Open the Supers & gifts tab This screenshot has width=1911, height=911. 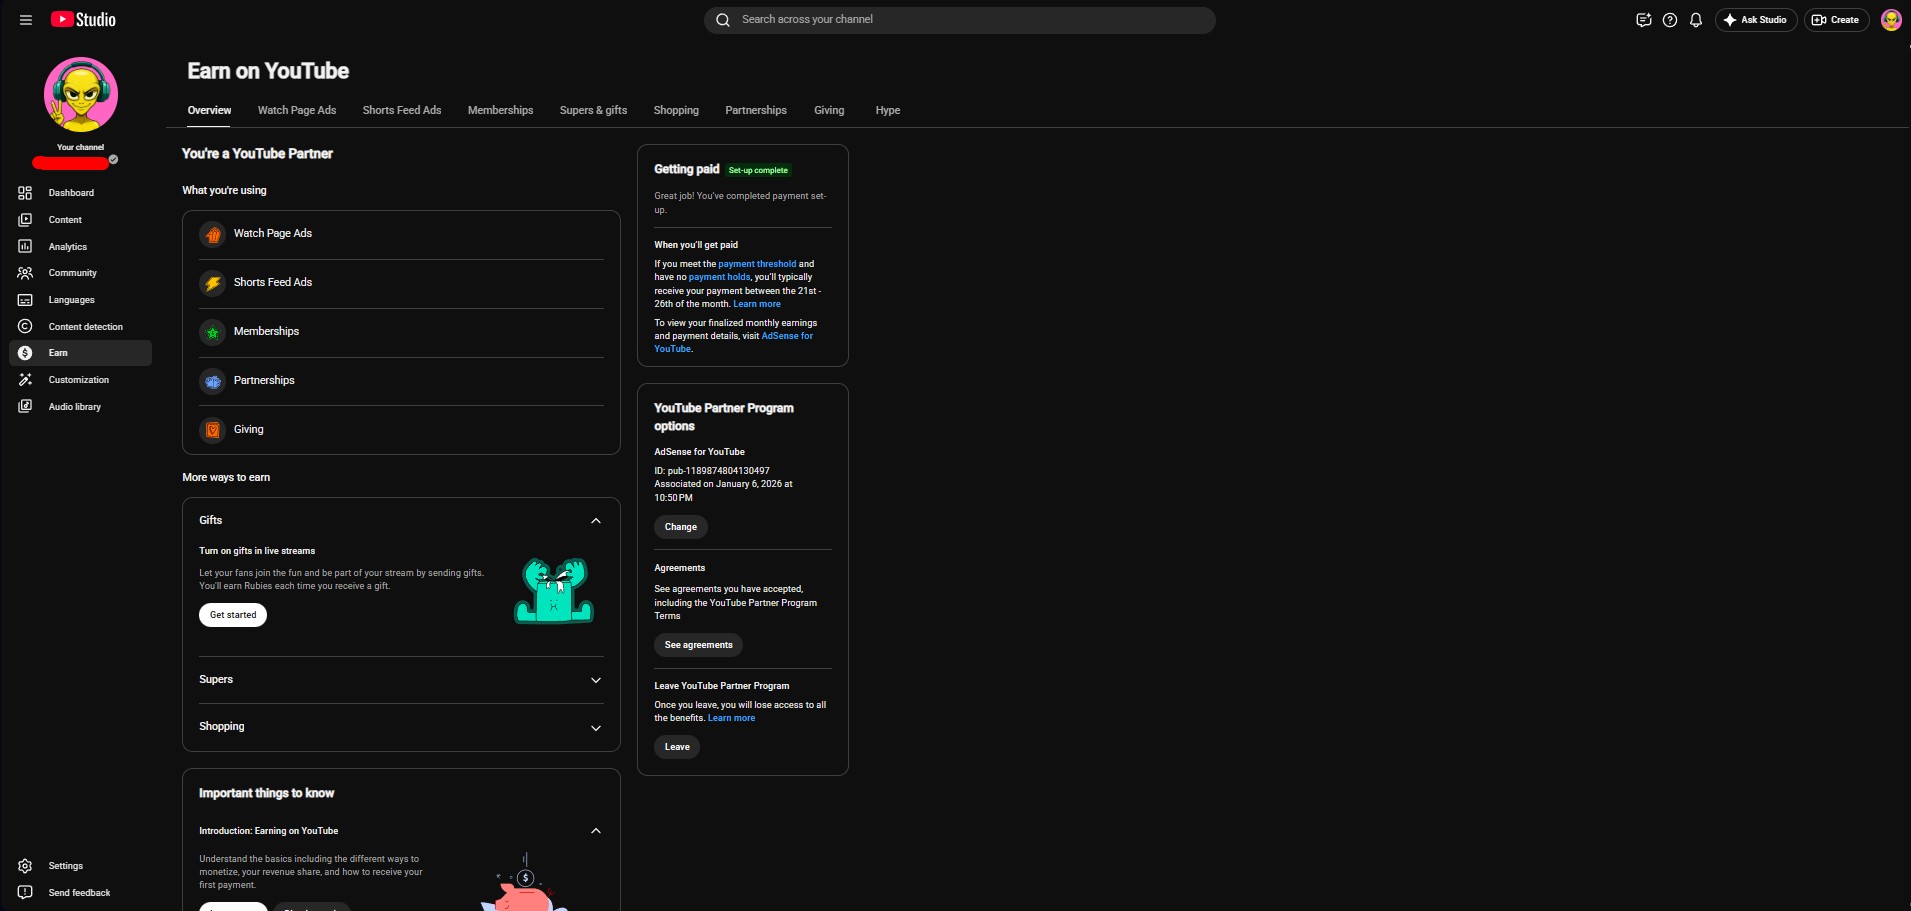click(593, 110)
